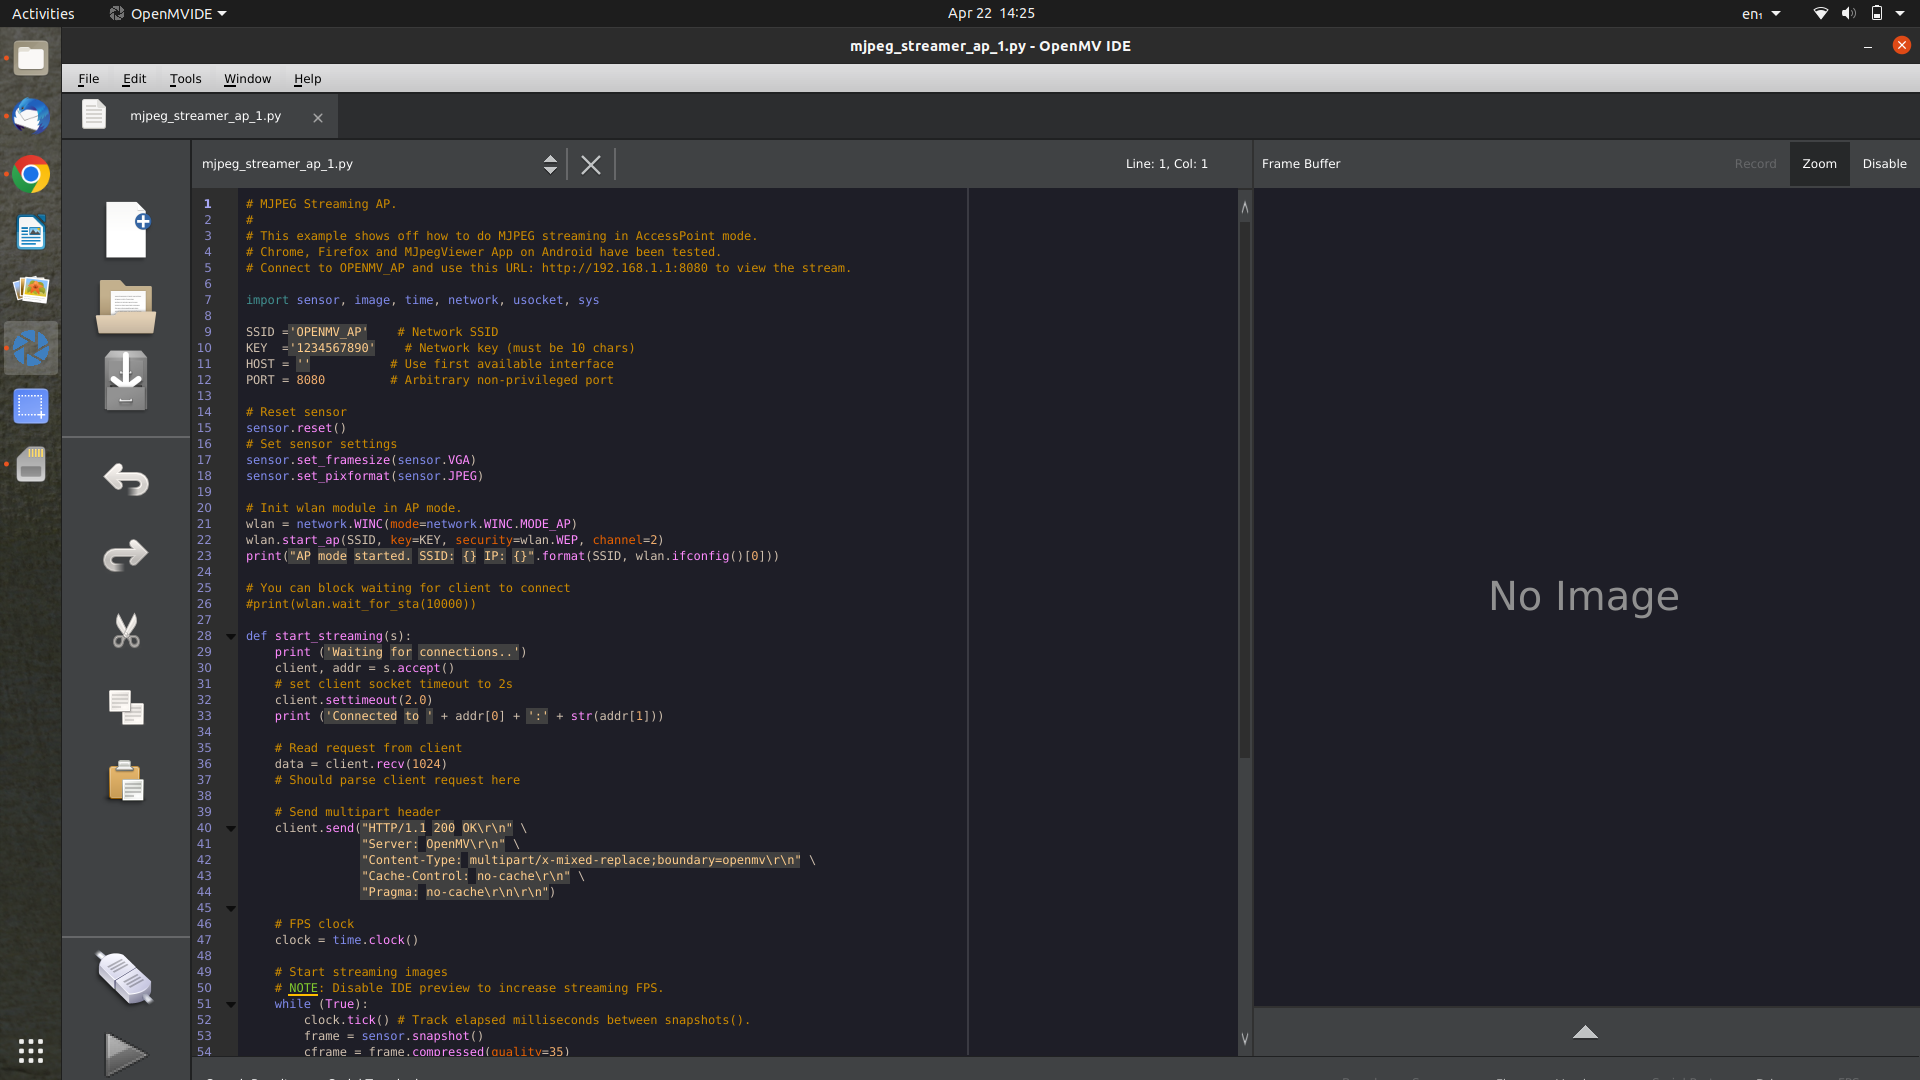Open an existing file

click(125, 307)
